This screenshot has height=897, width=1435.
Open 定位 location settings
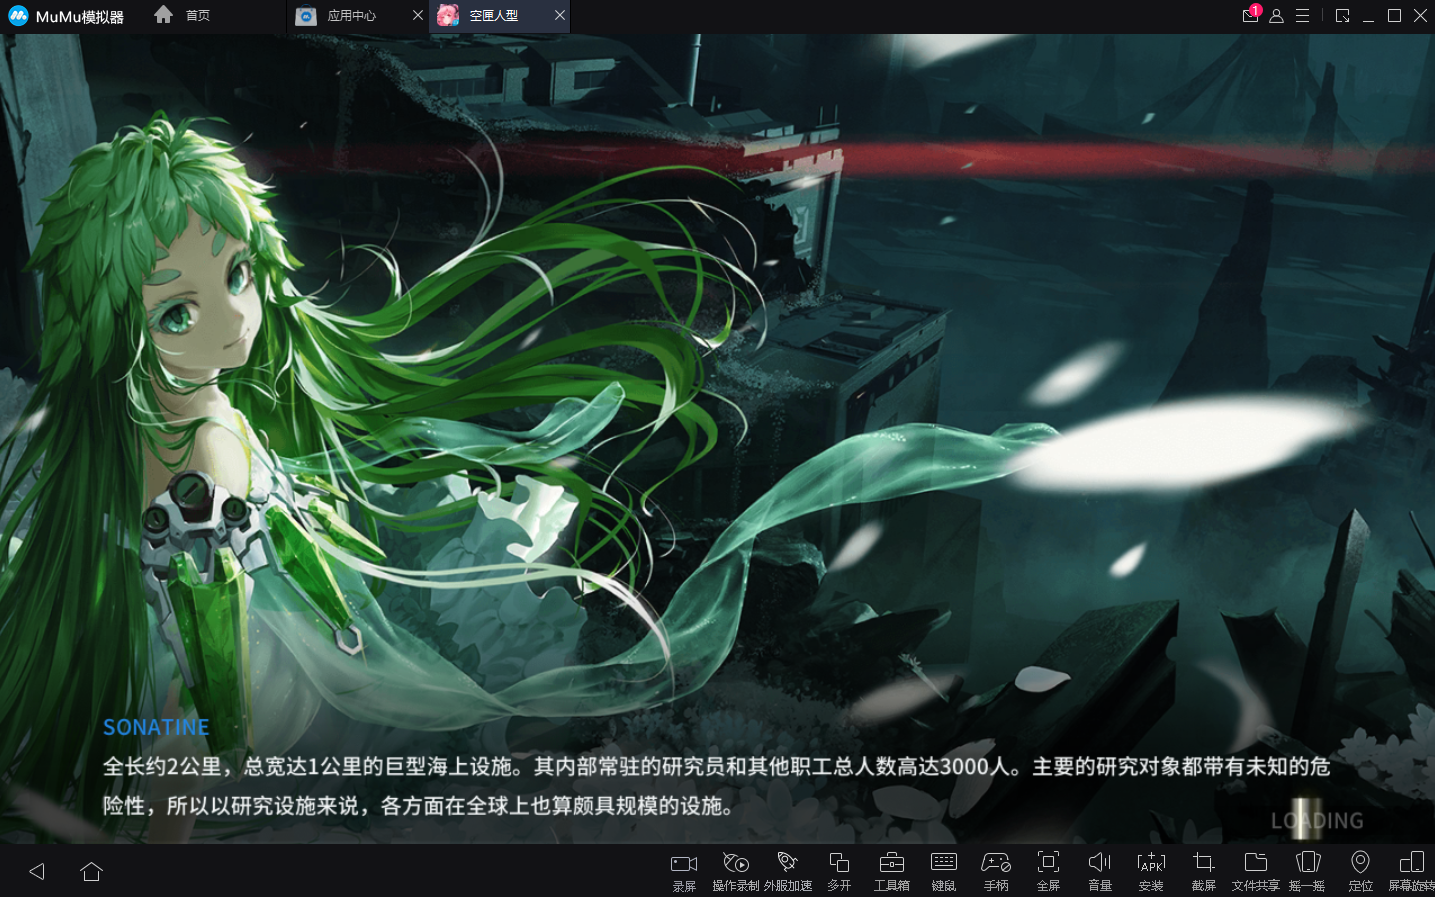coord(1360,871)
